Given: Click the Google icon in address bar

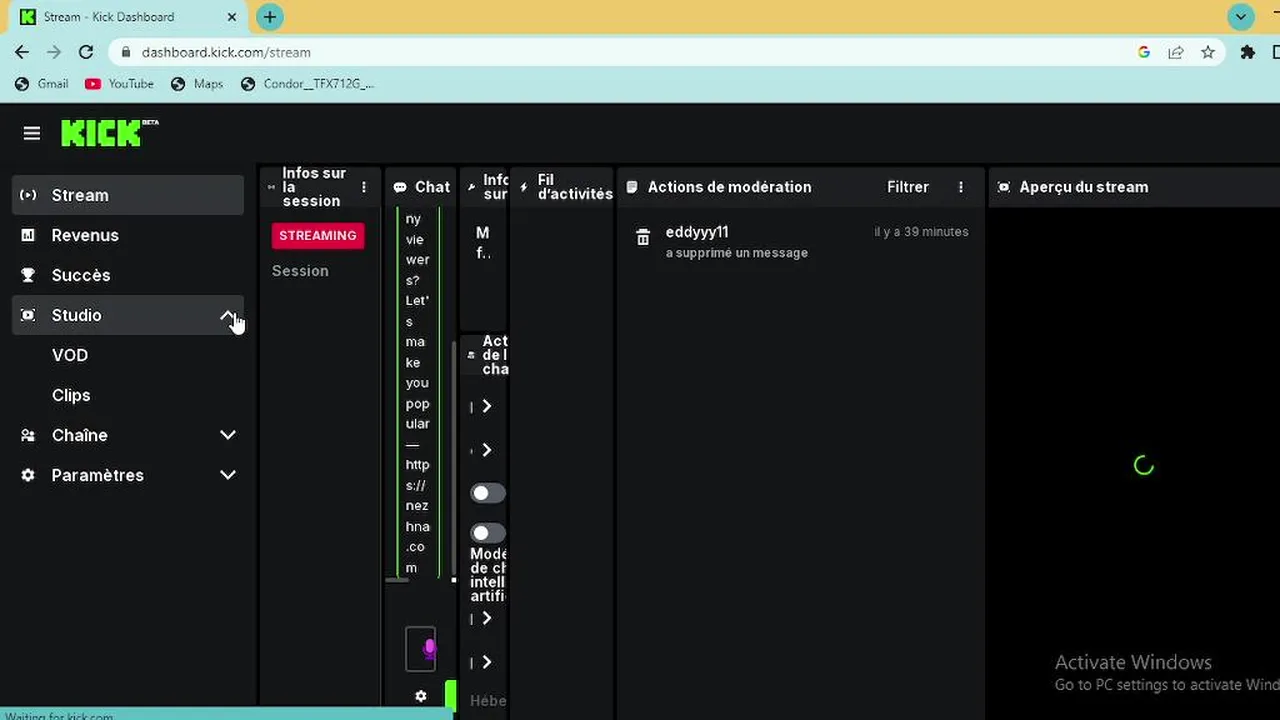Looking at the screenshot, I should [1144, 52].
